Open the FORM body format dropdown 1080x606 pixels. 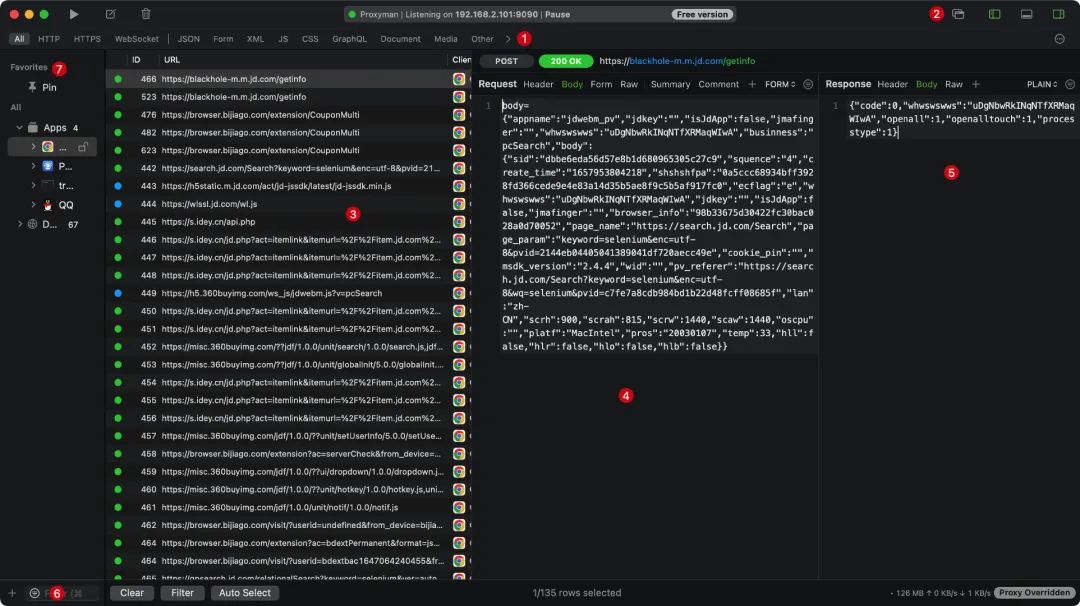(x=780, y=84)
